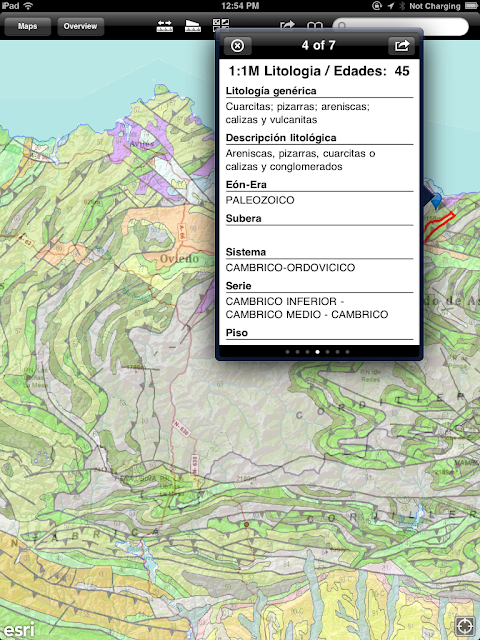Tap the '4 of 7' popup title
The width and height of the screenshot is (480, 640).
click(319, 45)
